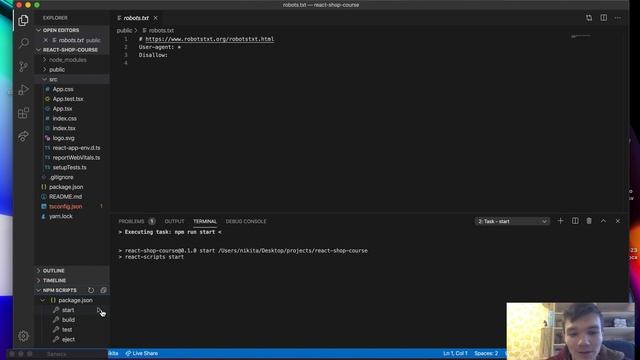Open README.md in the file tree

[x=65, y=197]
